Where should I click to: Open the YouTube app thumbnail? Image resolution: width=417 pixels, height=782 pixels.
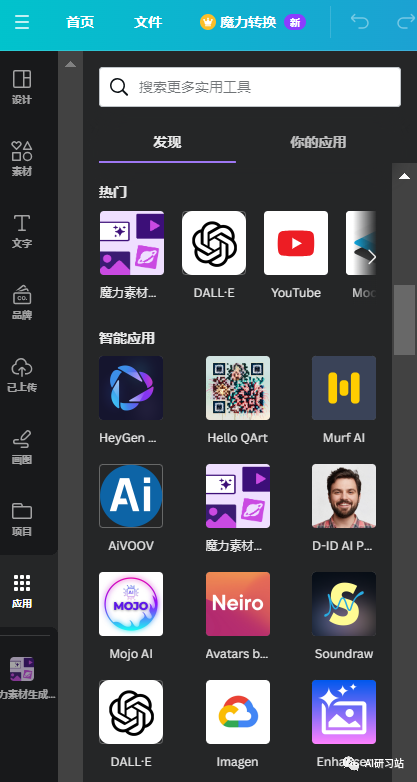[x=296, y=243]
